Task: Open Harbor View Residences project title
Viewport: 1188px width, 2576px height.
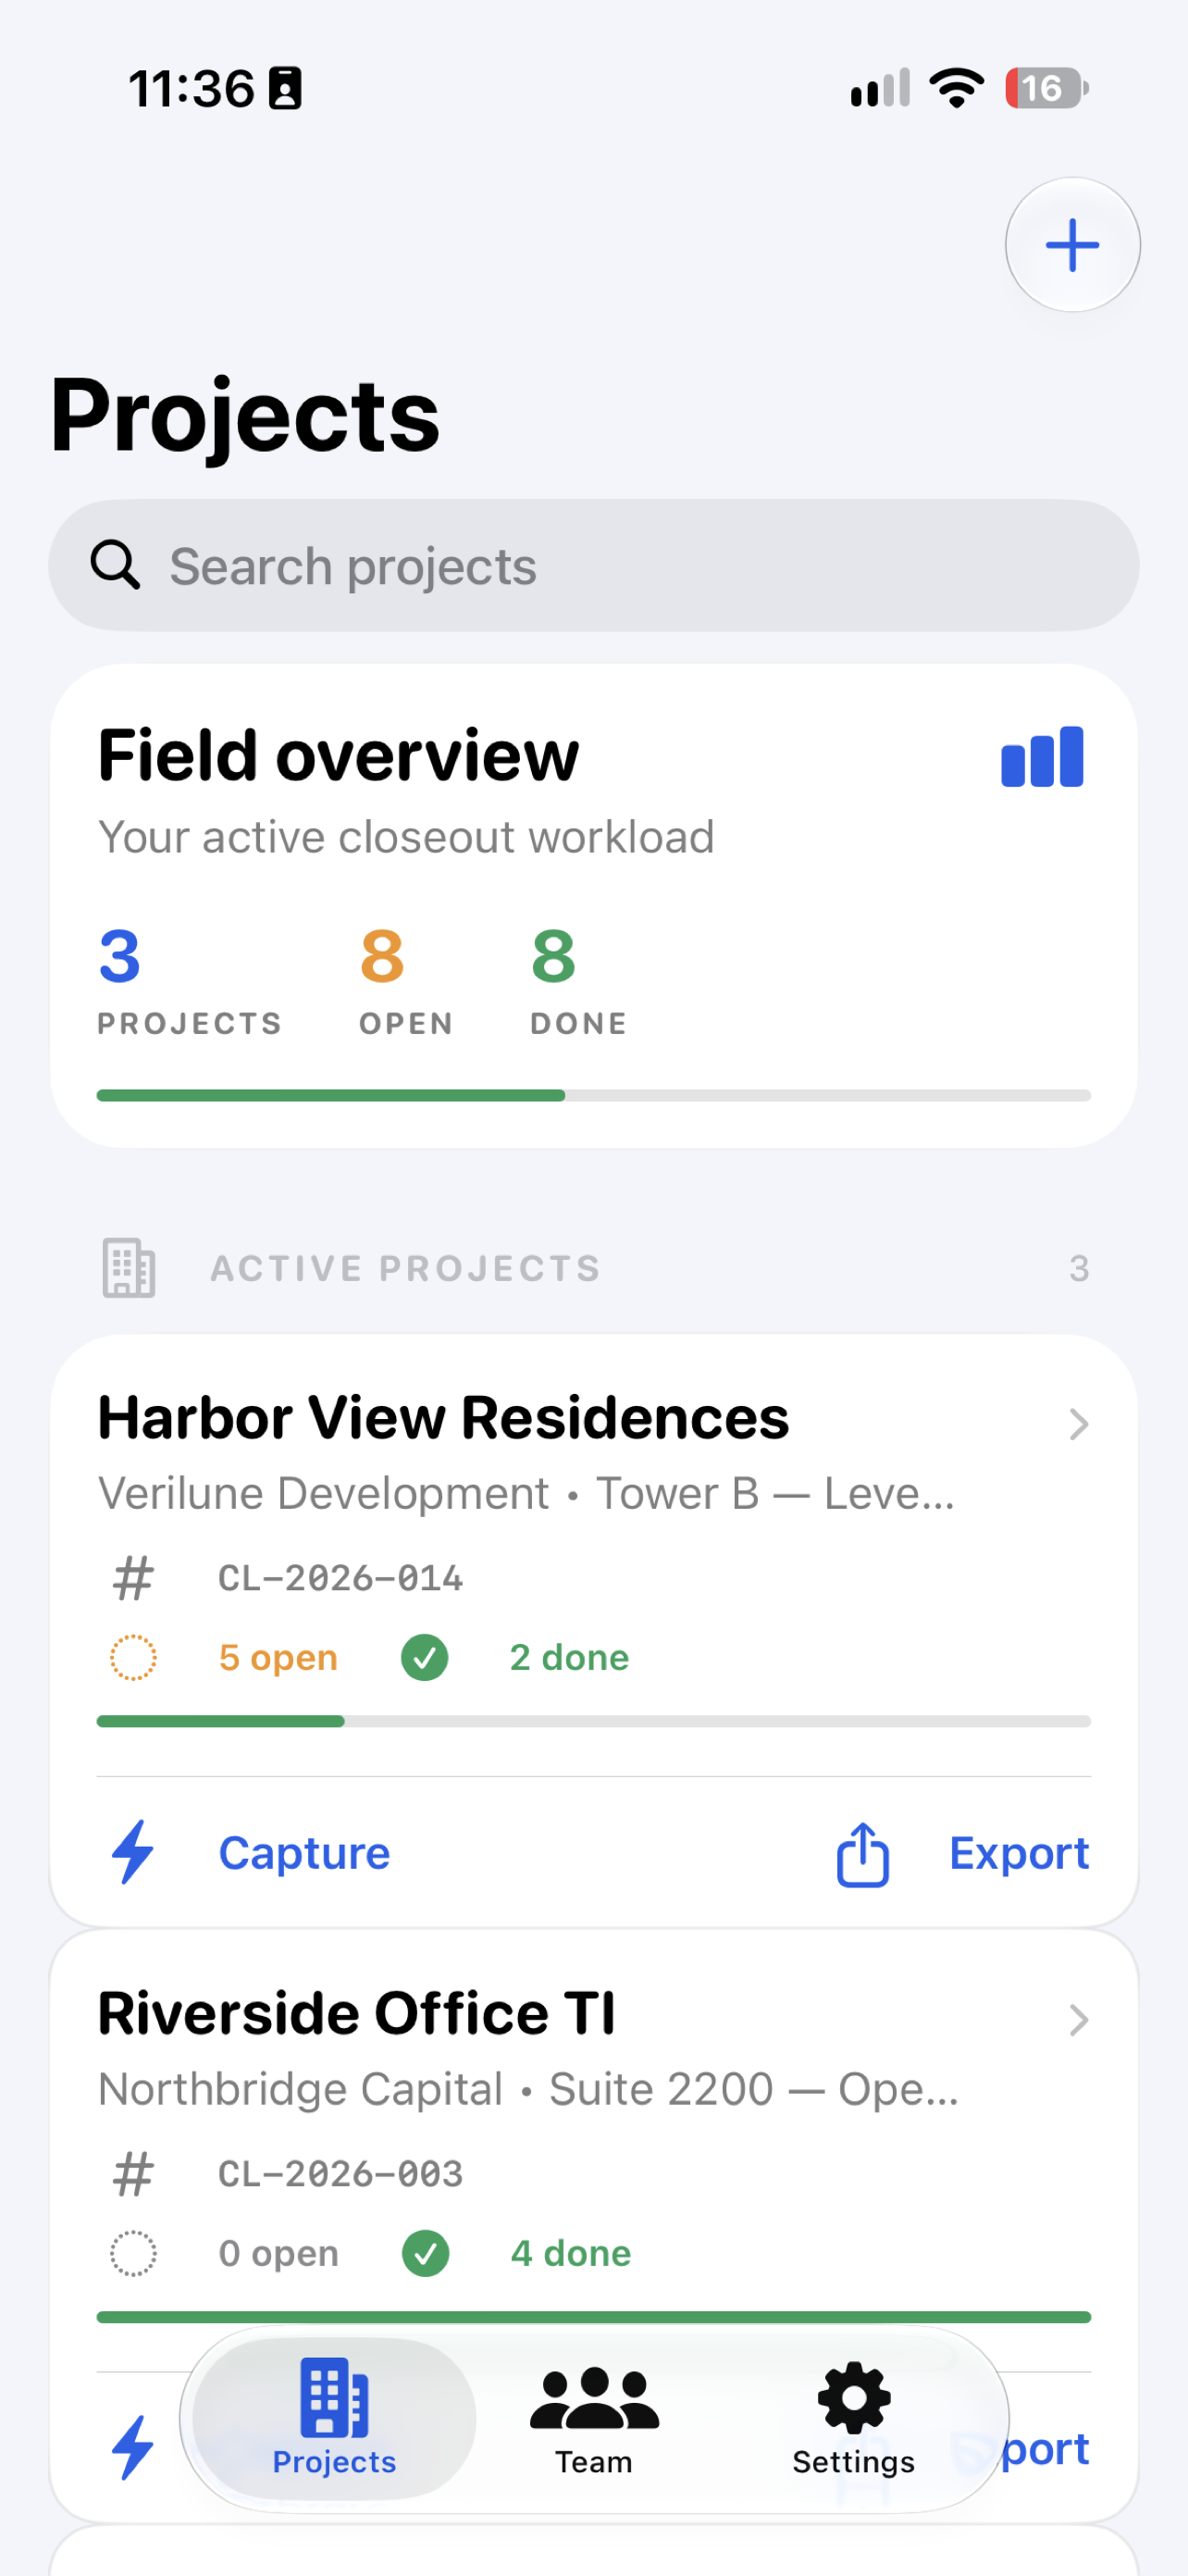Action: point(443,1418)
